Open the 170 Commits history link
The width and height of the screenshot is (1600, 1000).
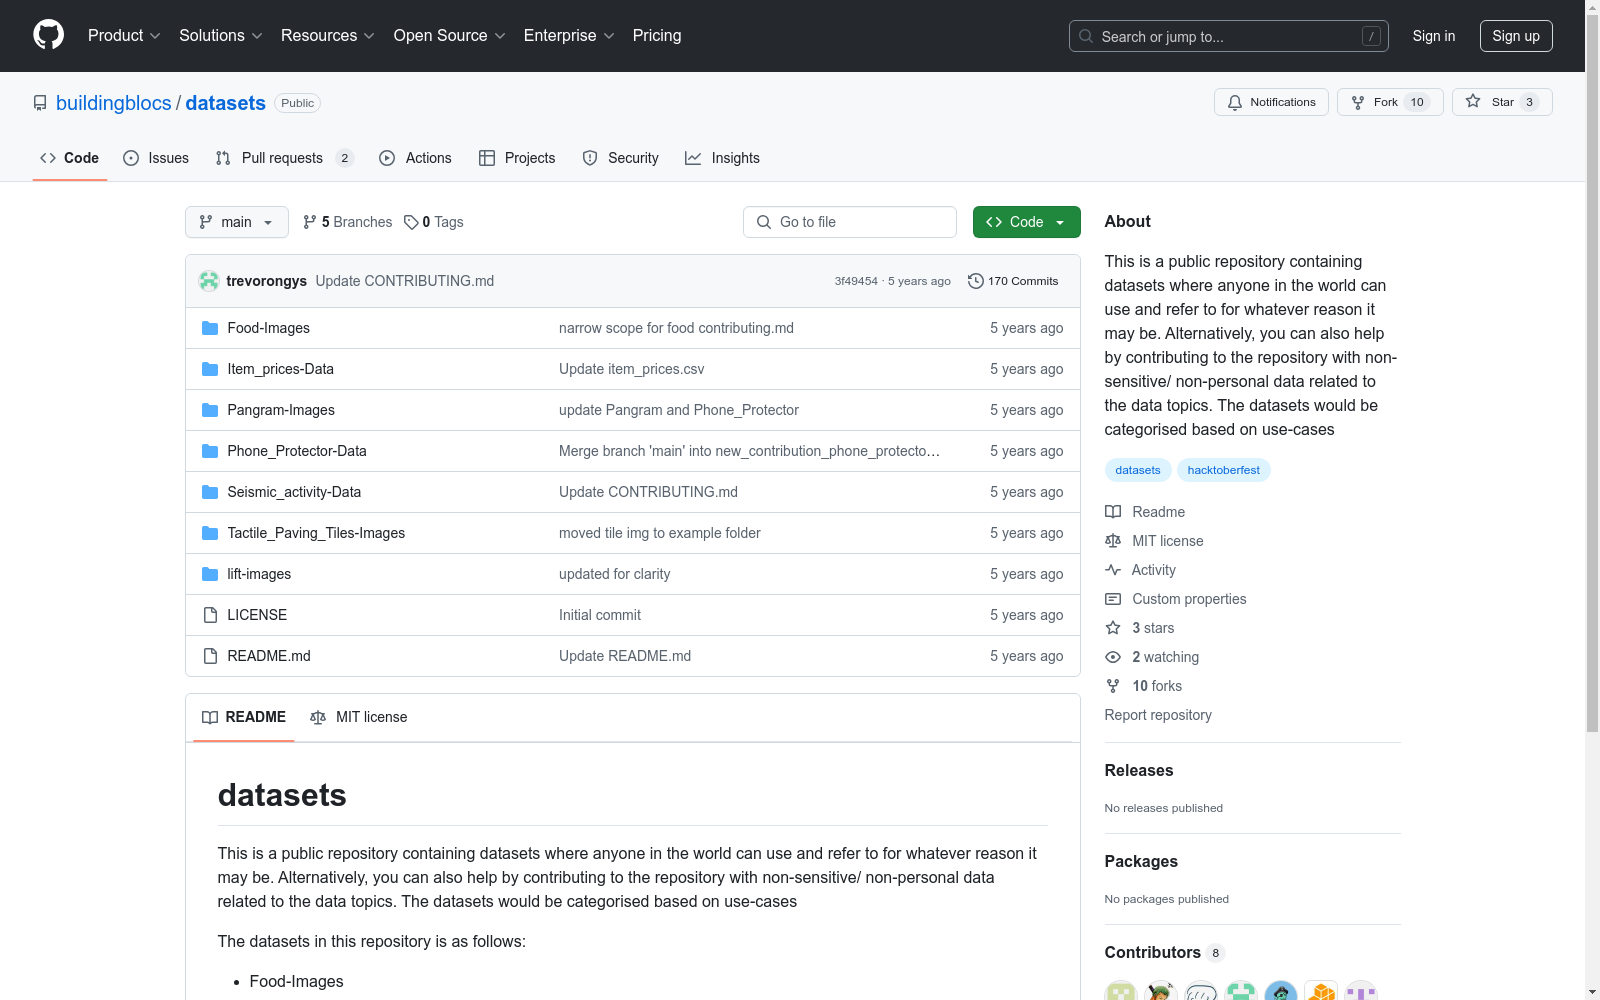coord(1013,281)
